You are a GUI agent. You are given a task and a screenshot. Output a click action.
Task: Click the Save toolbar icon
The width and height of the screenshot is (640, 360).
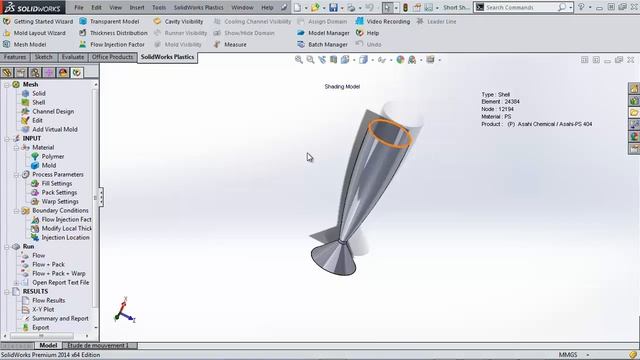[333, 7]
